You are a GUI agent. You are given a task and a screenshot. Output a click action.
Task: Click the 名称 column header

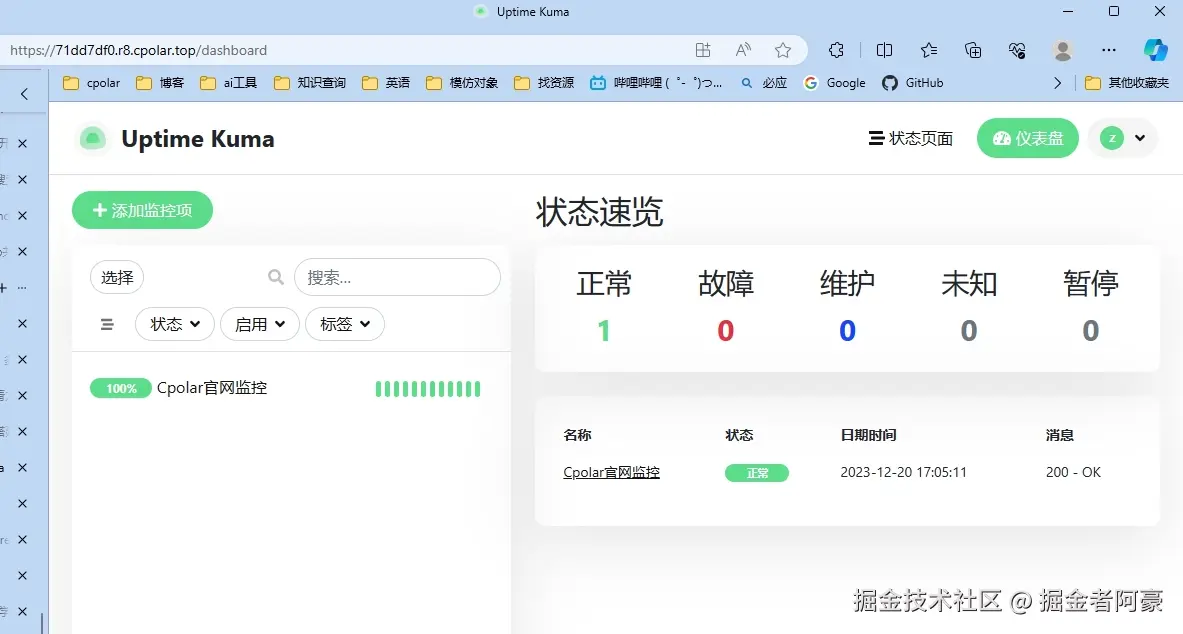tap(577, 435)
